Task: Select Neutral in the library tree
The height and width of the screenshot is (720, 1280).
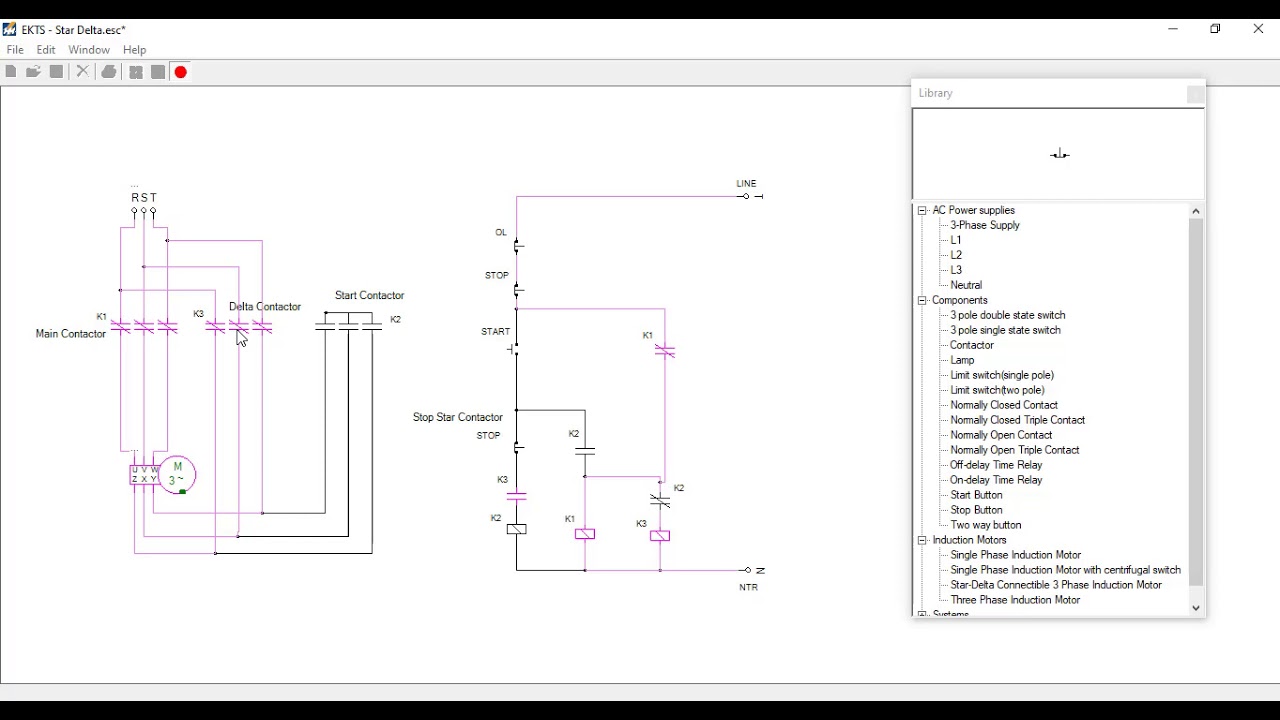Action: [967, 286]
